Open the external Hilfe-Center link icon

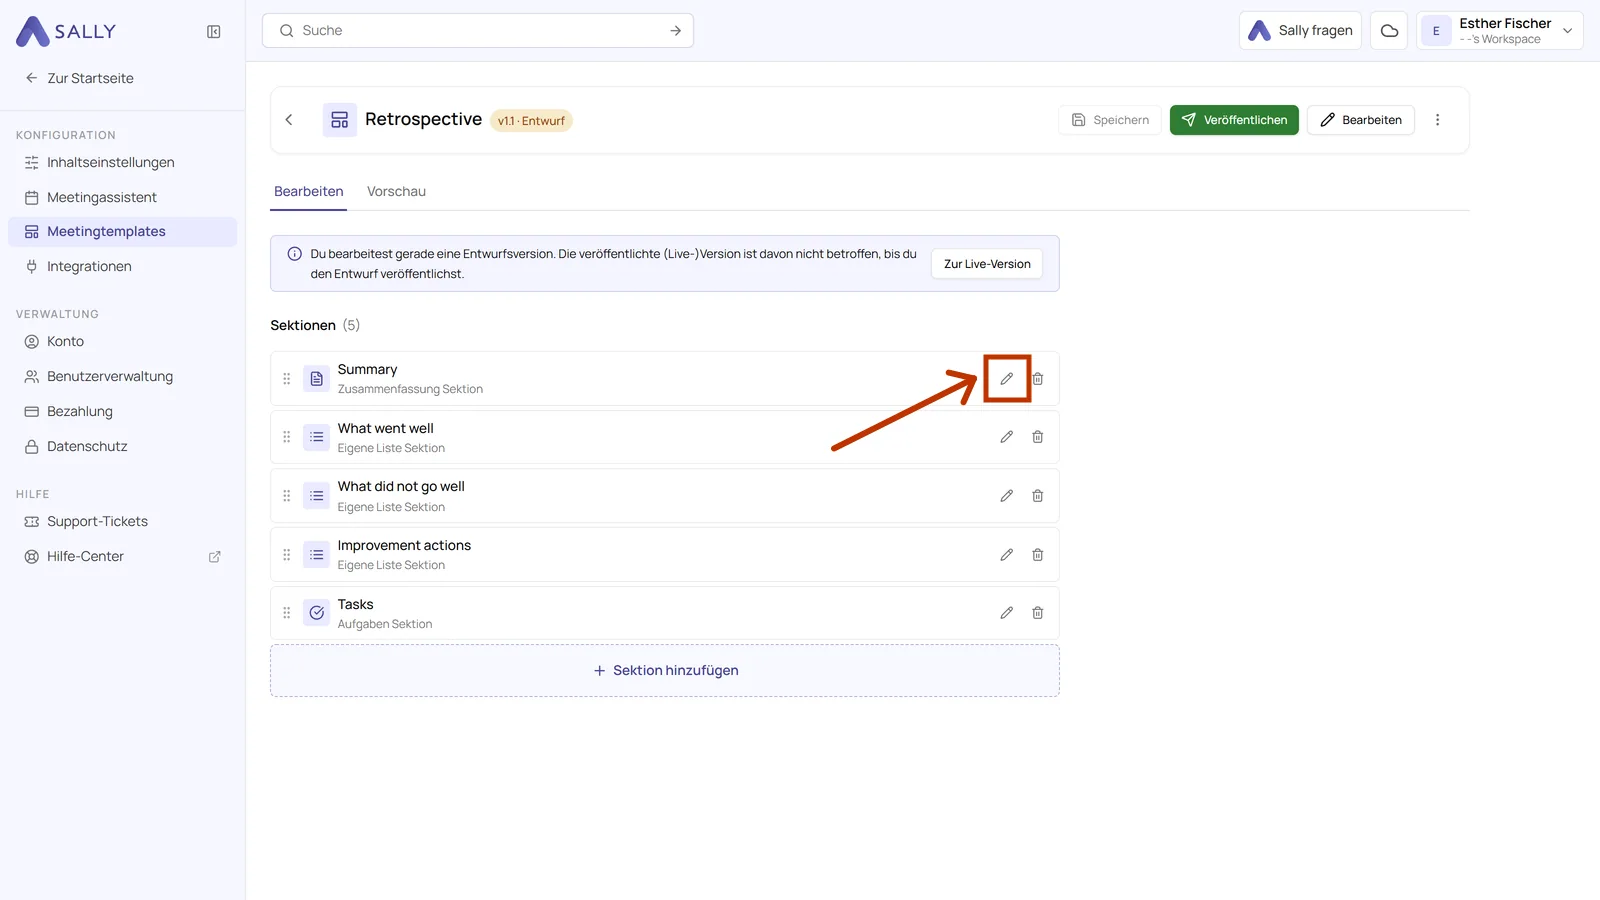[214, 557]
